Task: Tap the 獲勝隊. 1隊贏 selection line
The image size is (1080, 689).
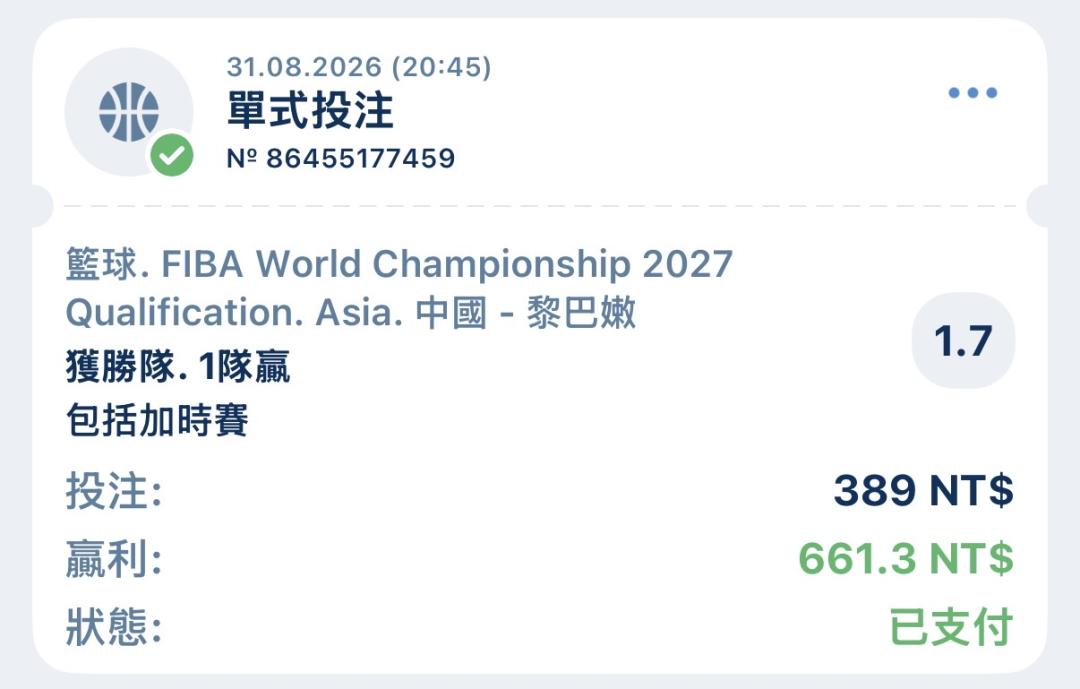Action: 178,367
